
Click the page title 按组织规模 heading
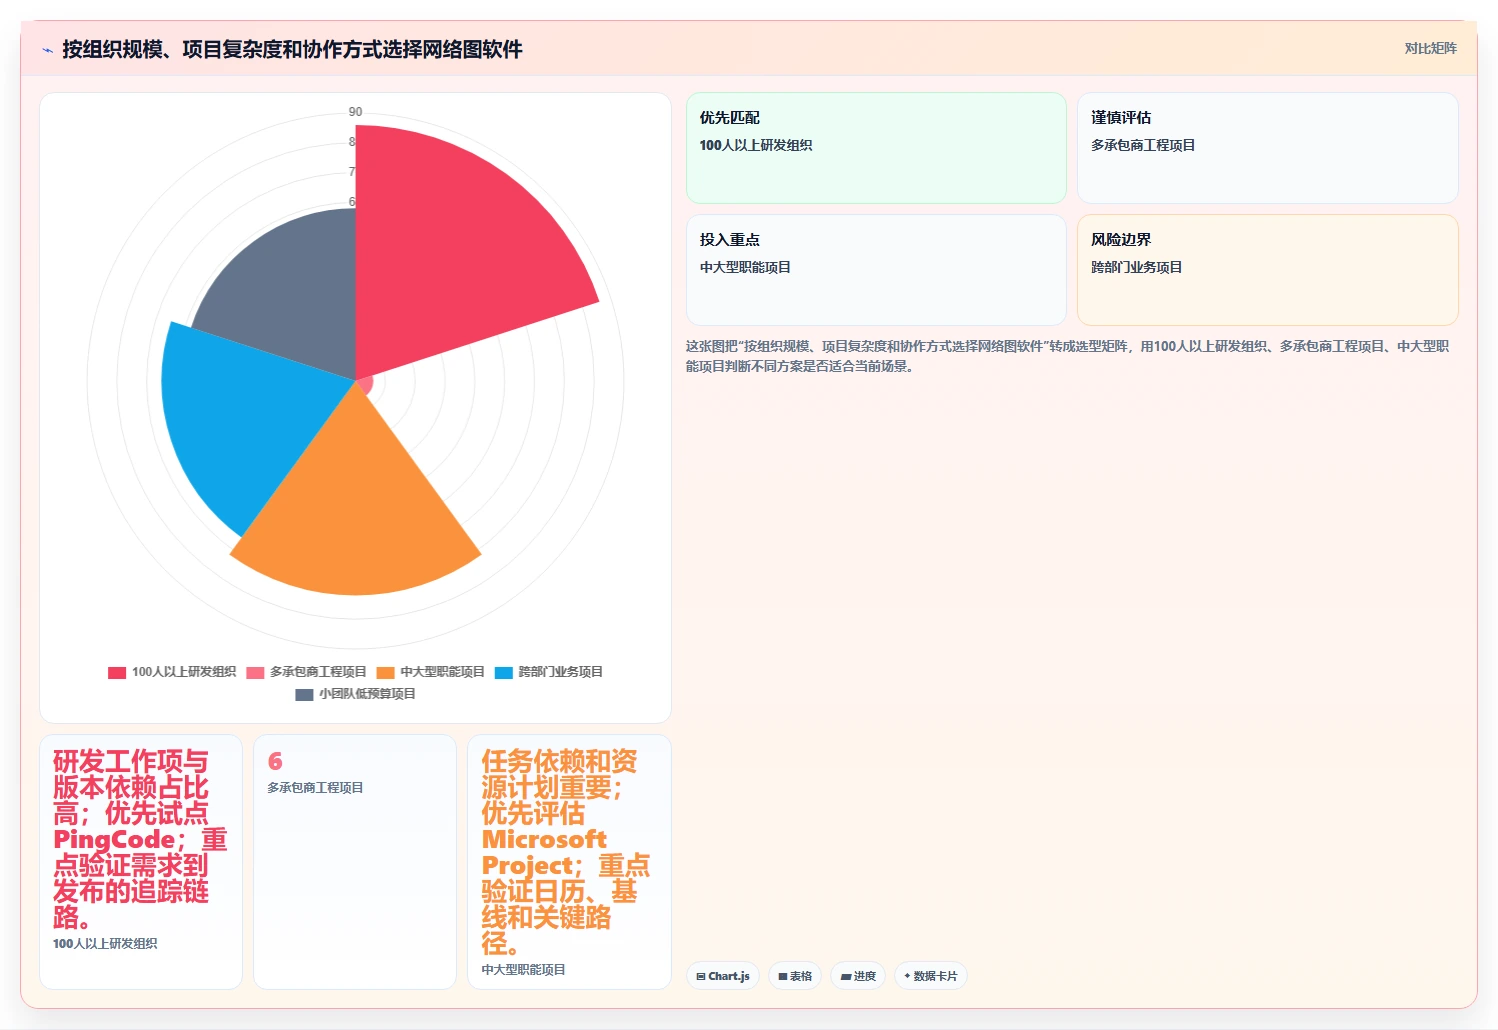point(292,49)
